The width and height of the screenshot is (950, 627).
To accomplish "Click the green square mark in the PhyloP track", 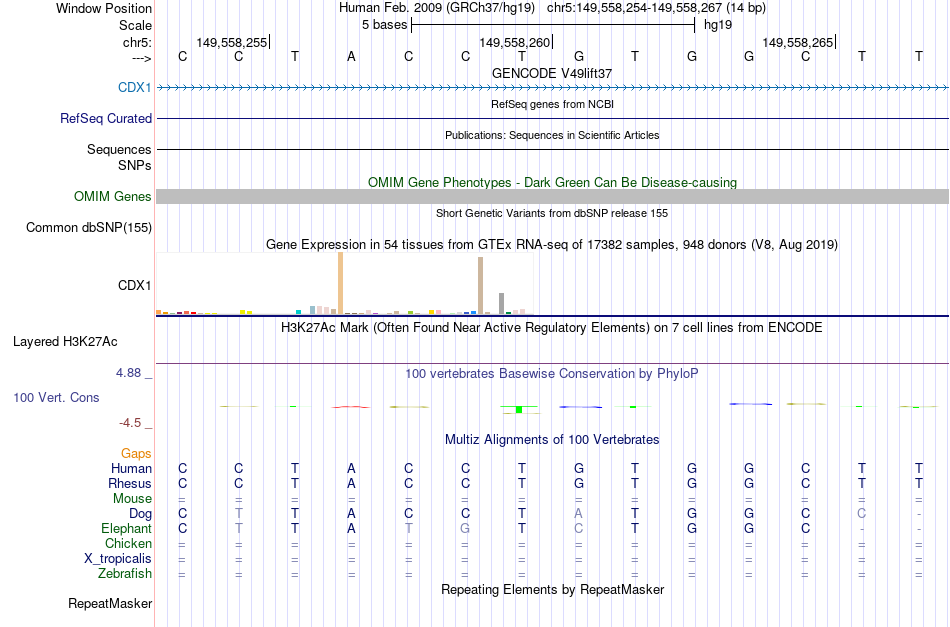I will coord(519,410).
